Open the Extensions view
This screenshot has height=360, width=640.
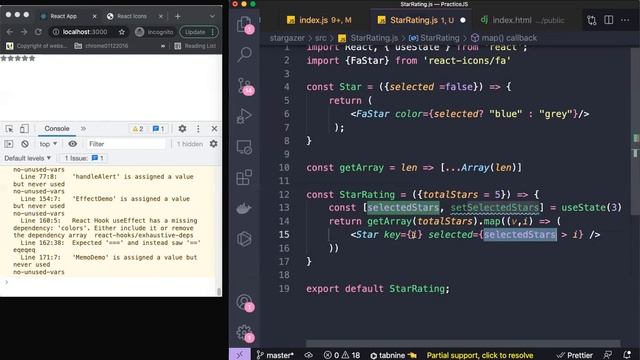(244, 178)
